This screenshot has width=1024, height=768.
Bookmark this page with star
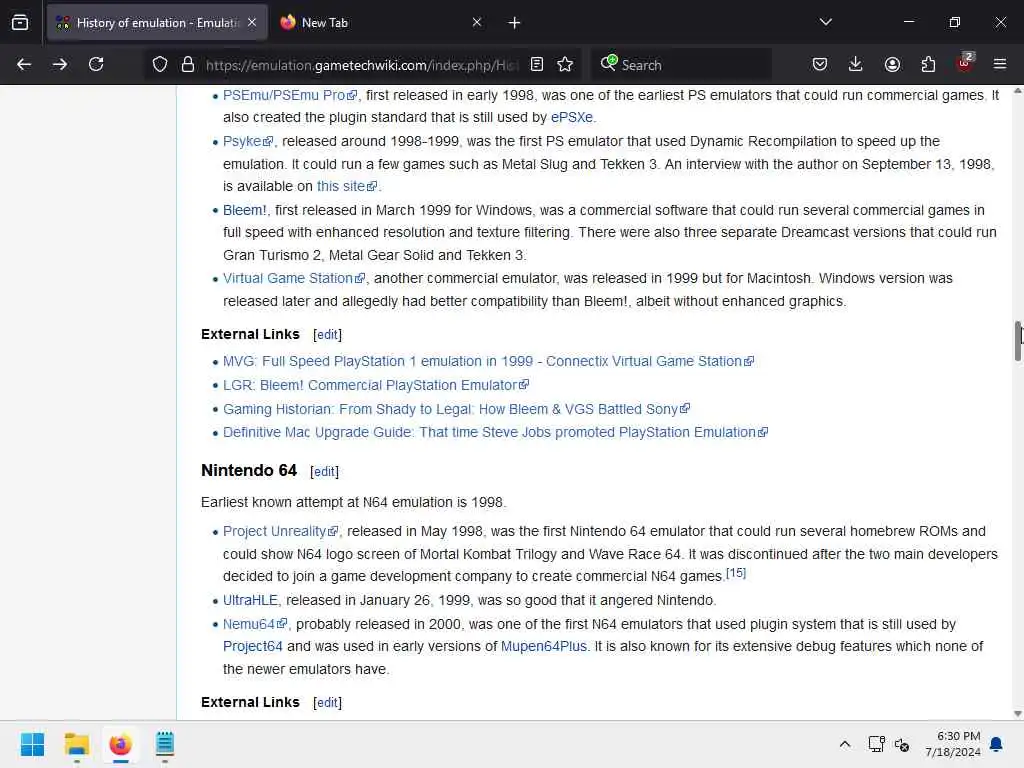pos(565,64)
